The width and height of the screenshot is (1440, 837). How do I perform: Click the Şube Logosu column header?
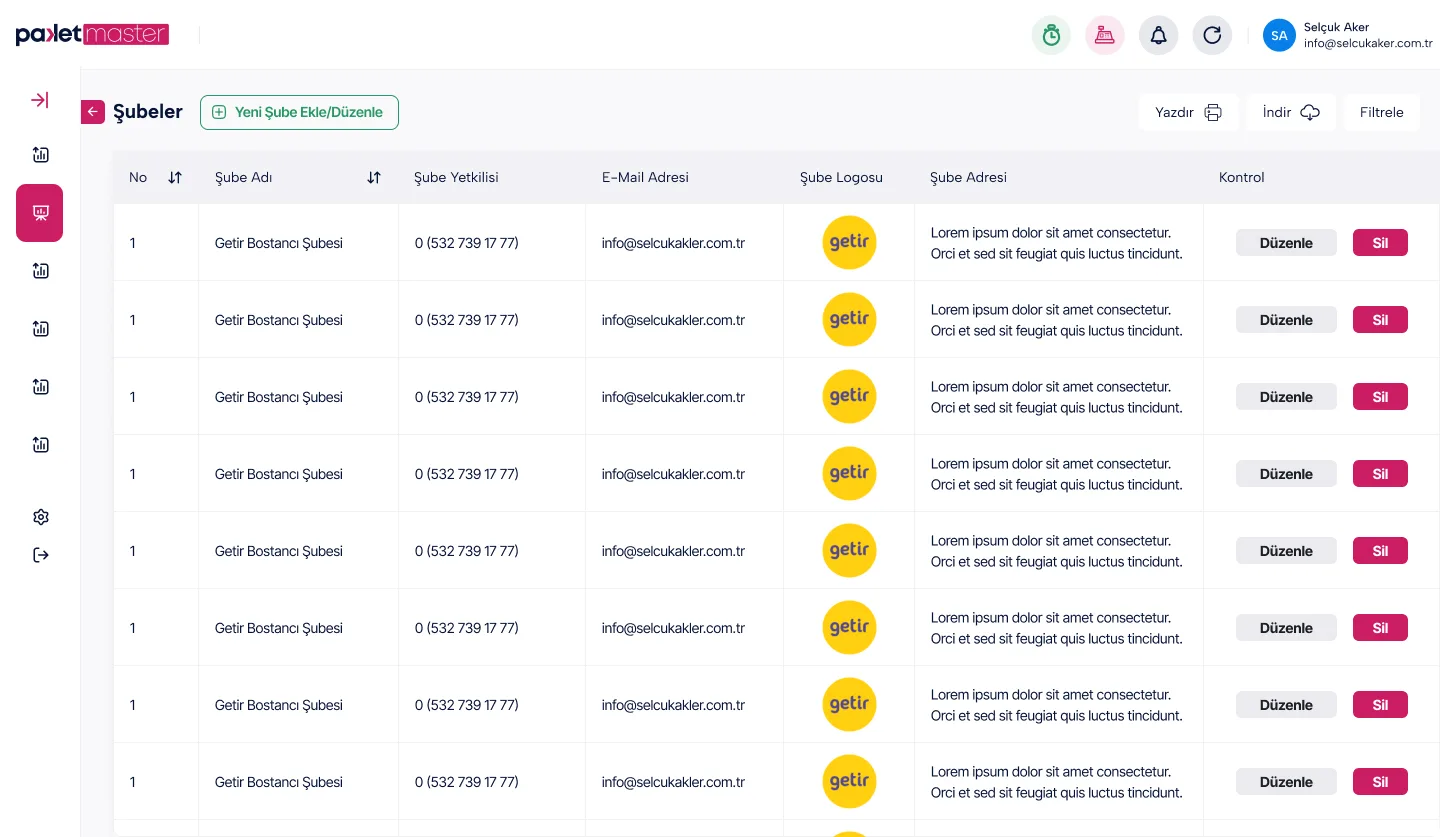(841, 178)
